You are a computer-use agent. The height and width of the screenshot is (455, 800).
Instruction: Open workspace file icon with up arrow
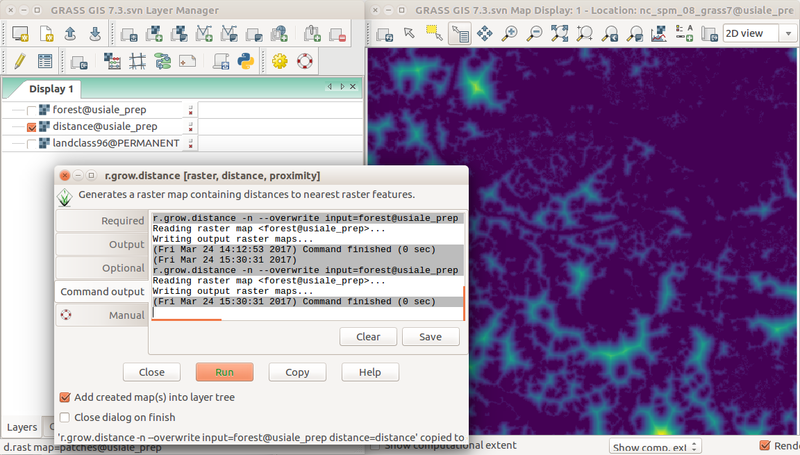tap(70, 34)
